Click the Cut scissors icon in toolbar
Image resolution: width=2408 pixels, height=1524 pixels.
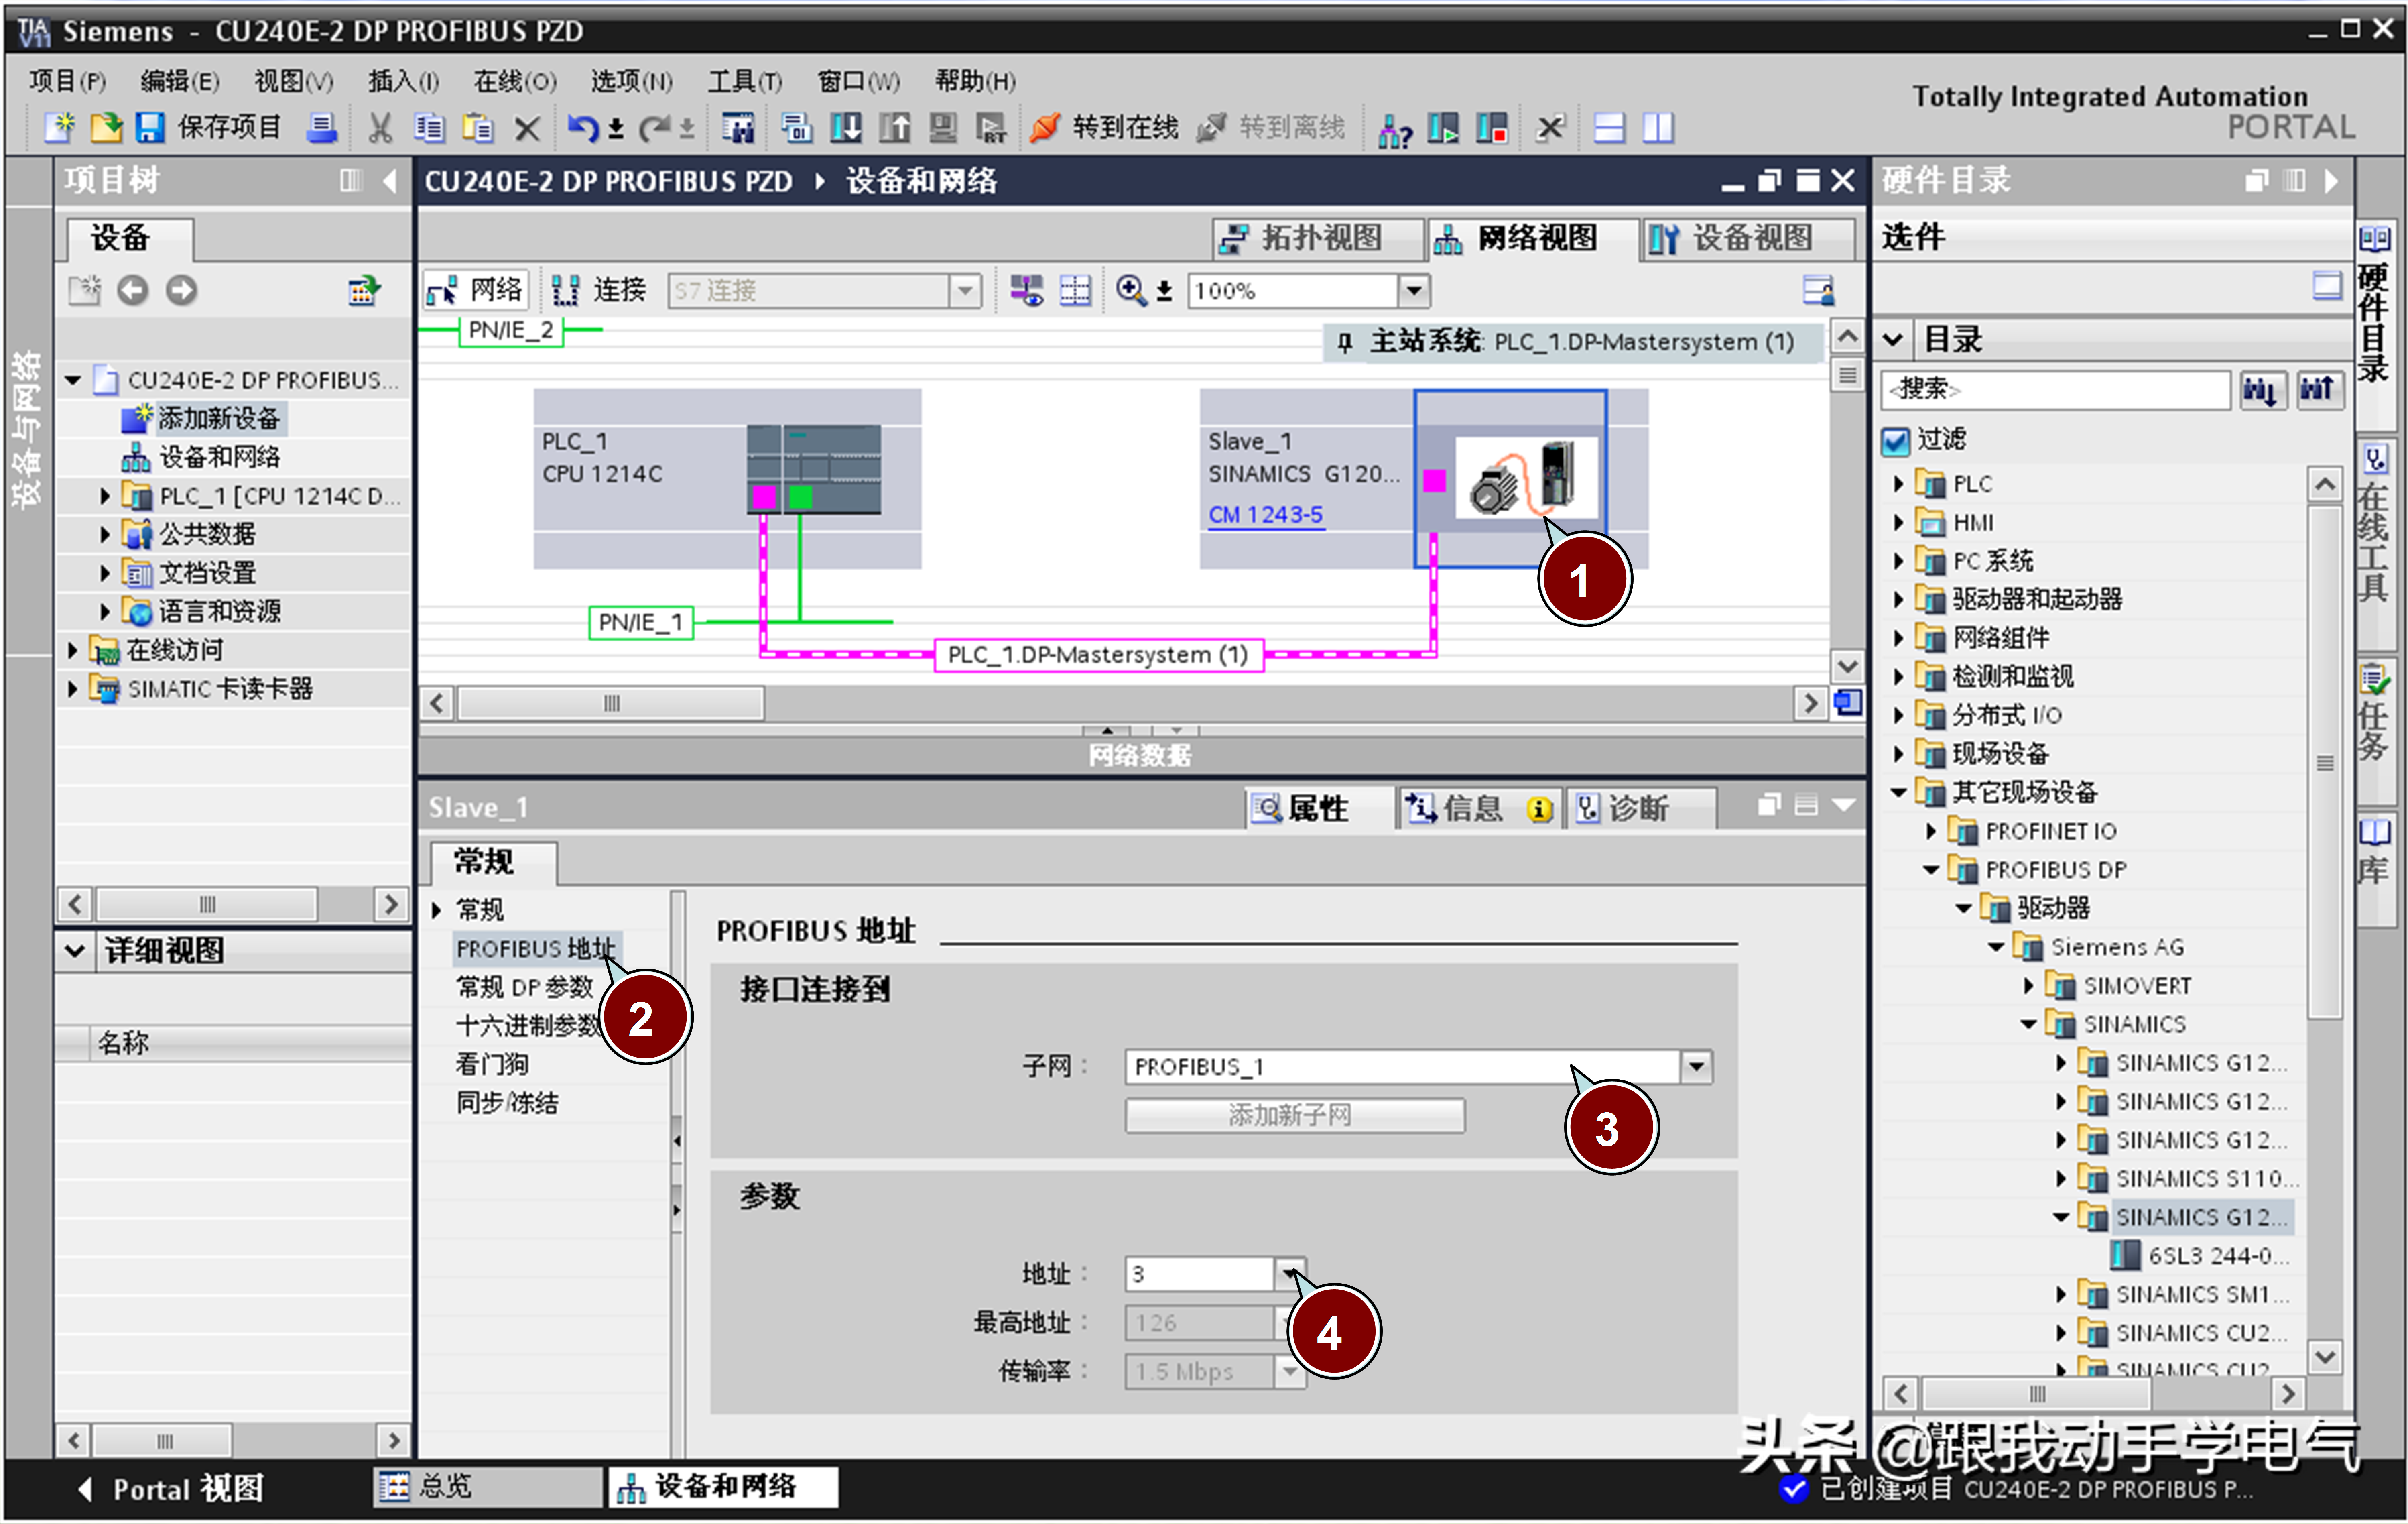click(x=380, y=127)
